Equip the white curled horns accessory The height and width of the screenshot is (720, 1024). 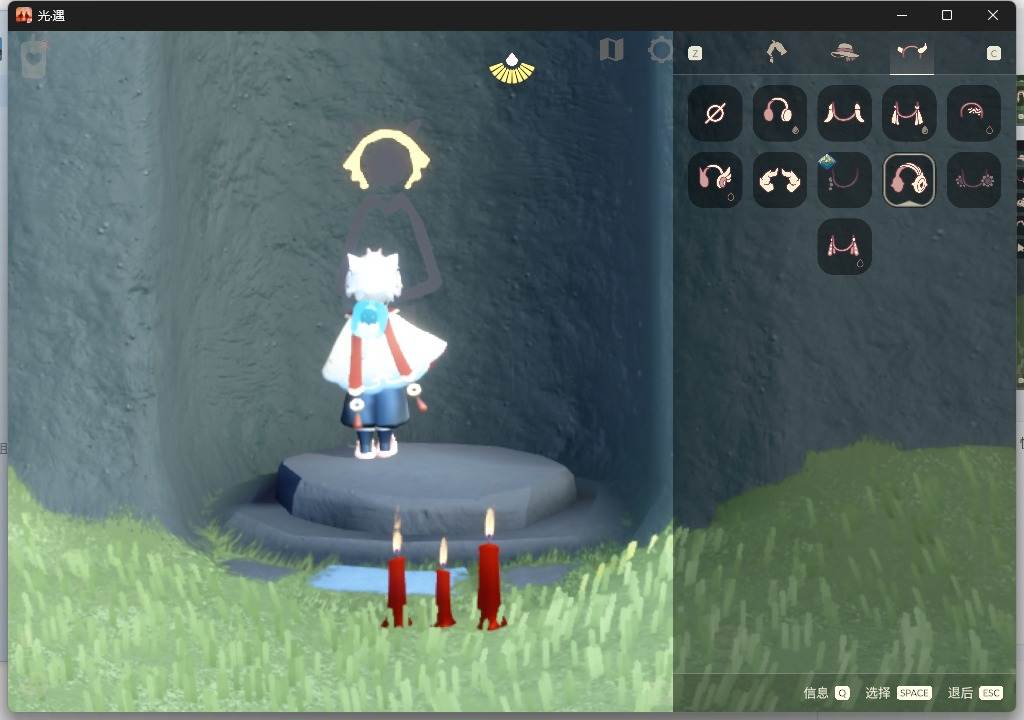pyautogui.click(x=779, y=180)
